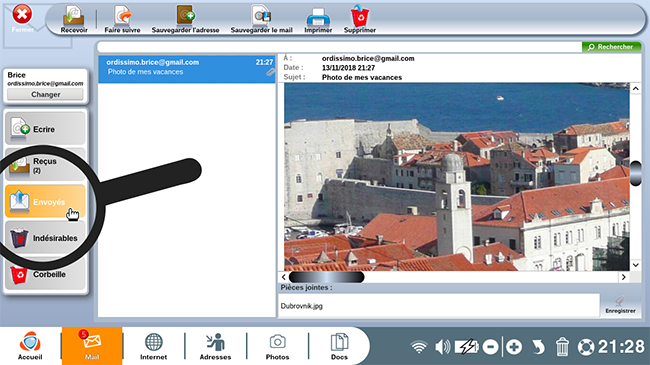Print the email with Imprimer
The height and width of the screenshot is (365, 650).
tap(318, 19)
